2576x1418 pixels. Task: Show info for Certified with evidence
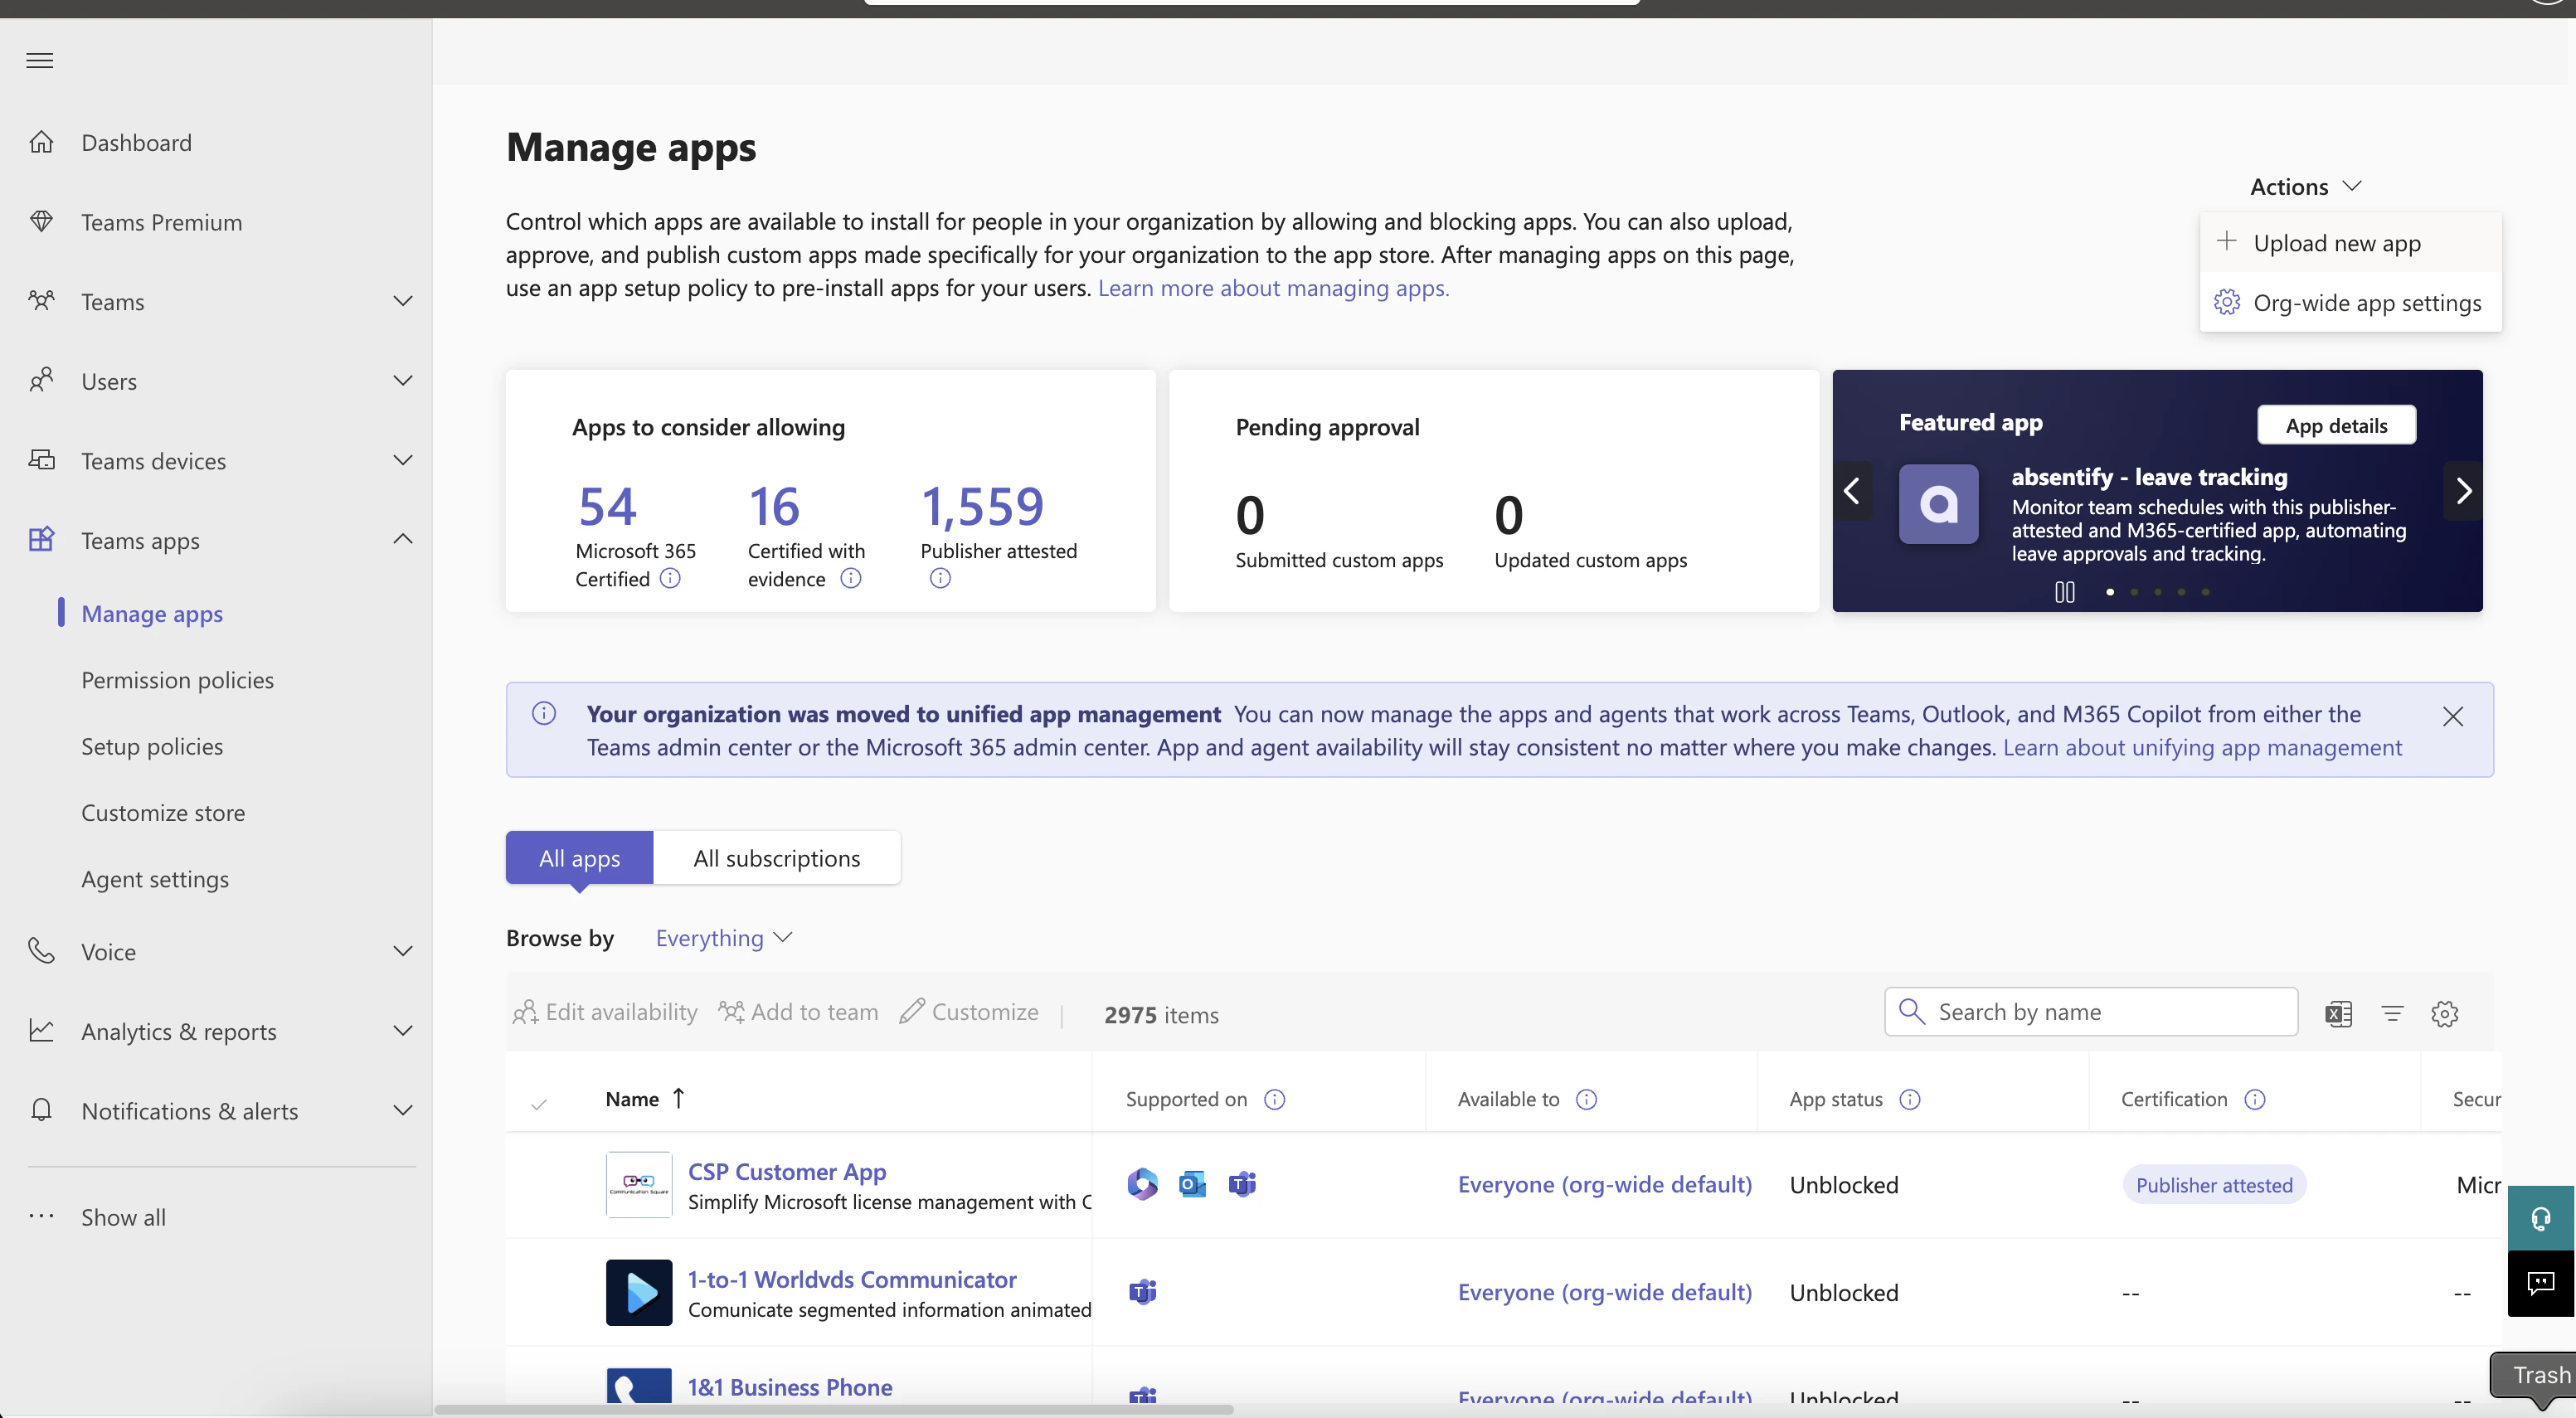(x=850, y=578)
